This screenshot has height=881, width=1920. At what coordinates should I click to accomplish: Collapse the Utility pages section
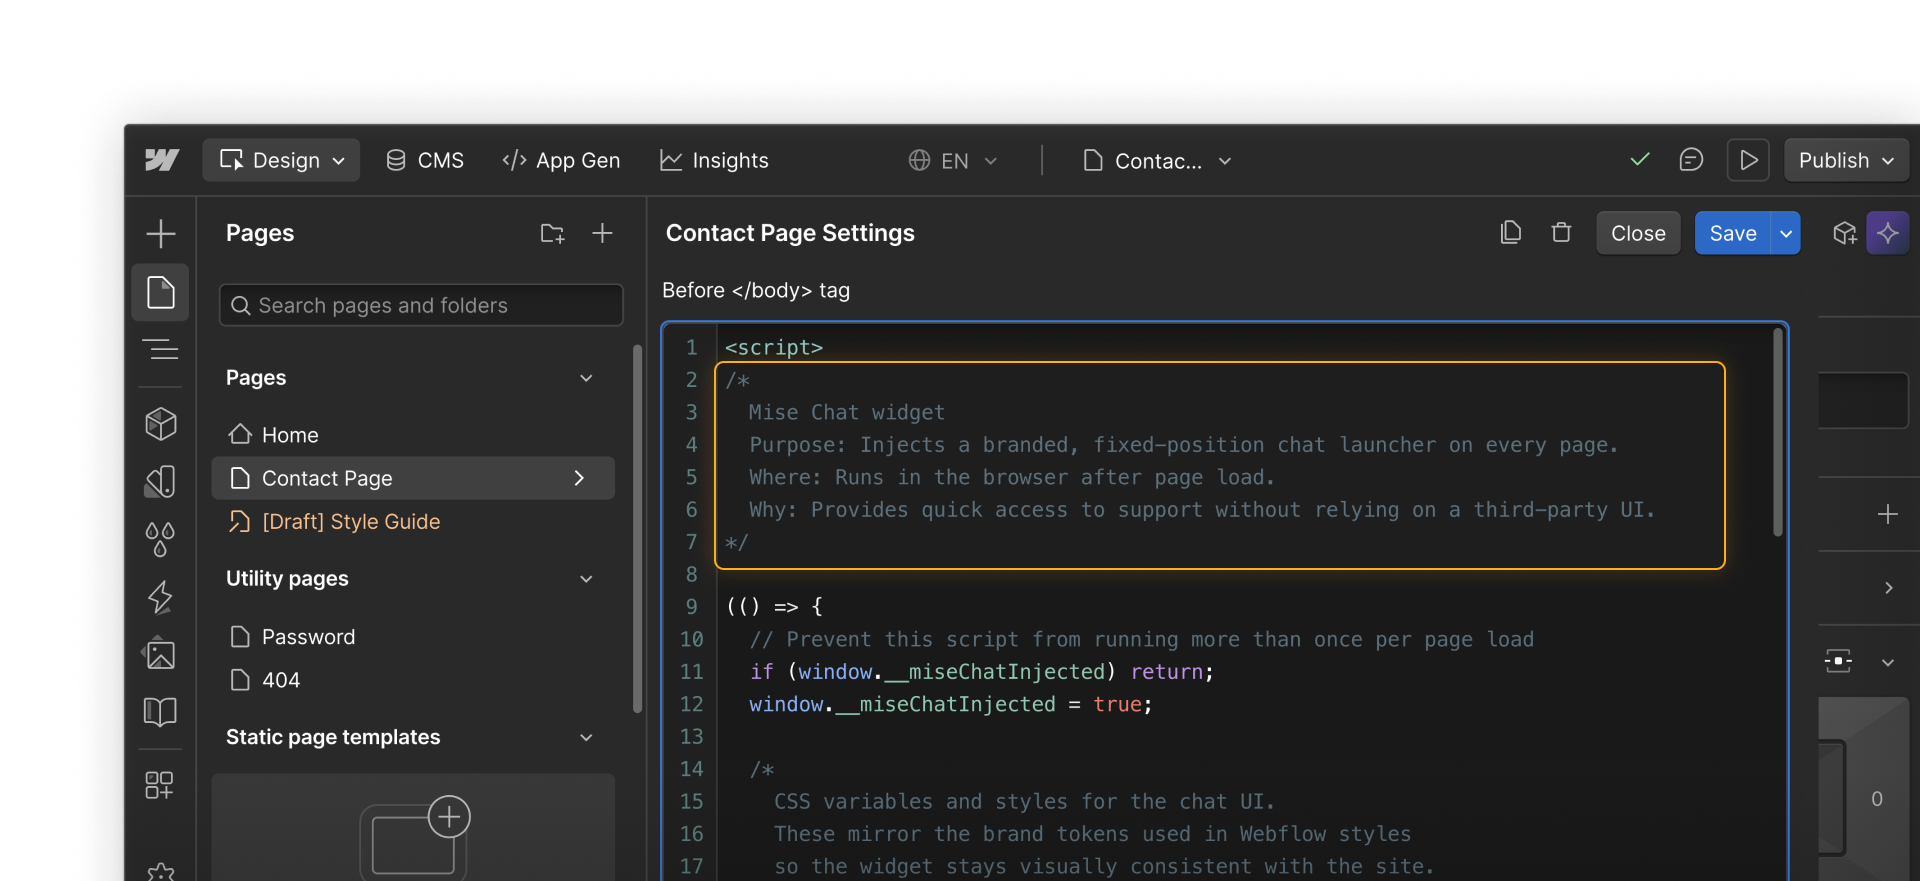[x=586, y=579]
